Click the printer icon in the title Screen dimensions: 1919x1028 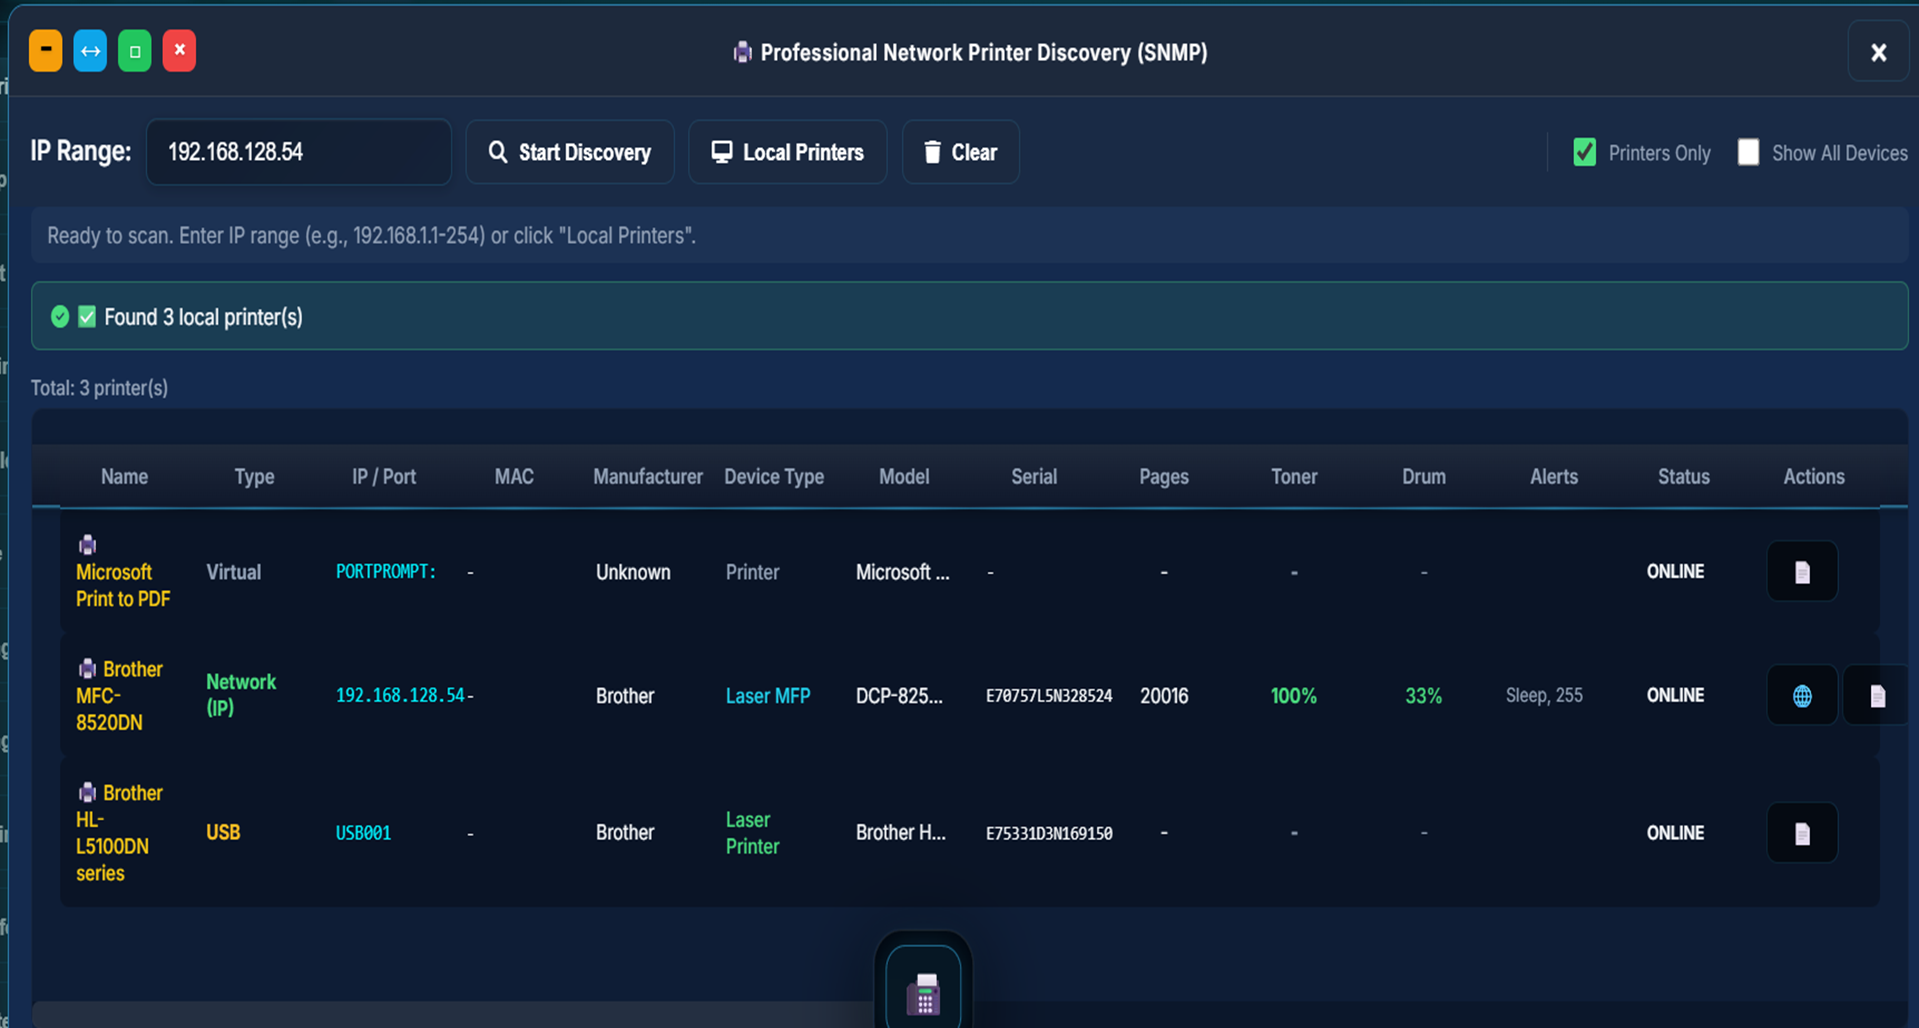pos(742,52)
